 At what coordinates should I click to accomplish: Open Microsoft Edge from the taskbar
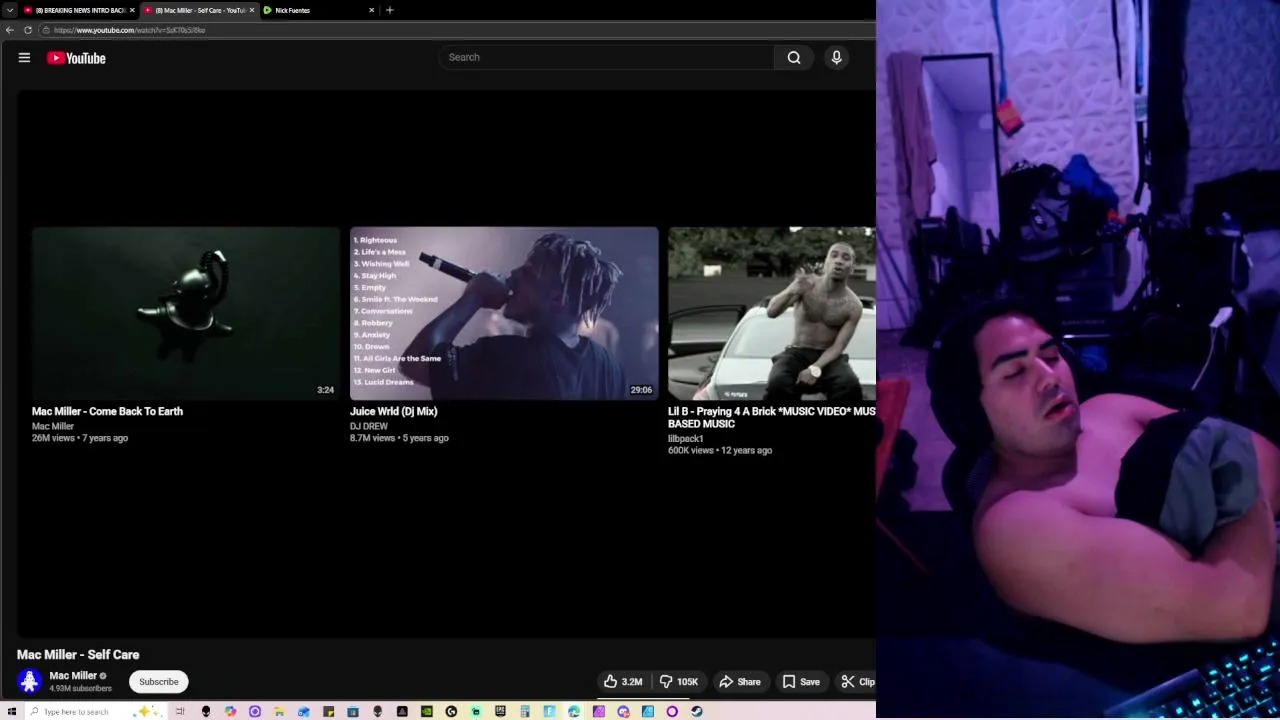(574, 711)
